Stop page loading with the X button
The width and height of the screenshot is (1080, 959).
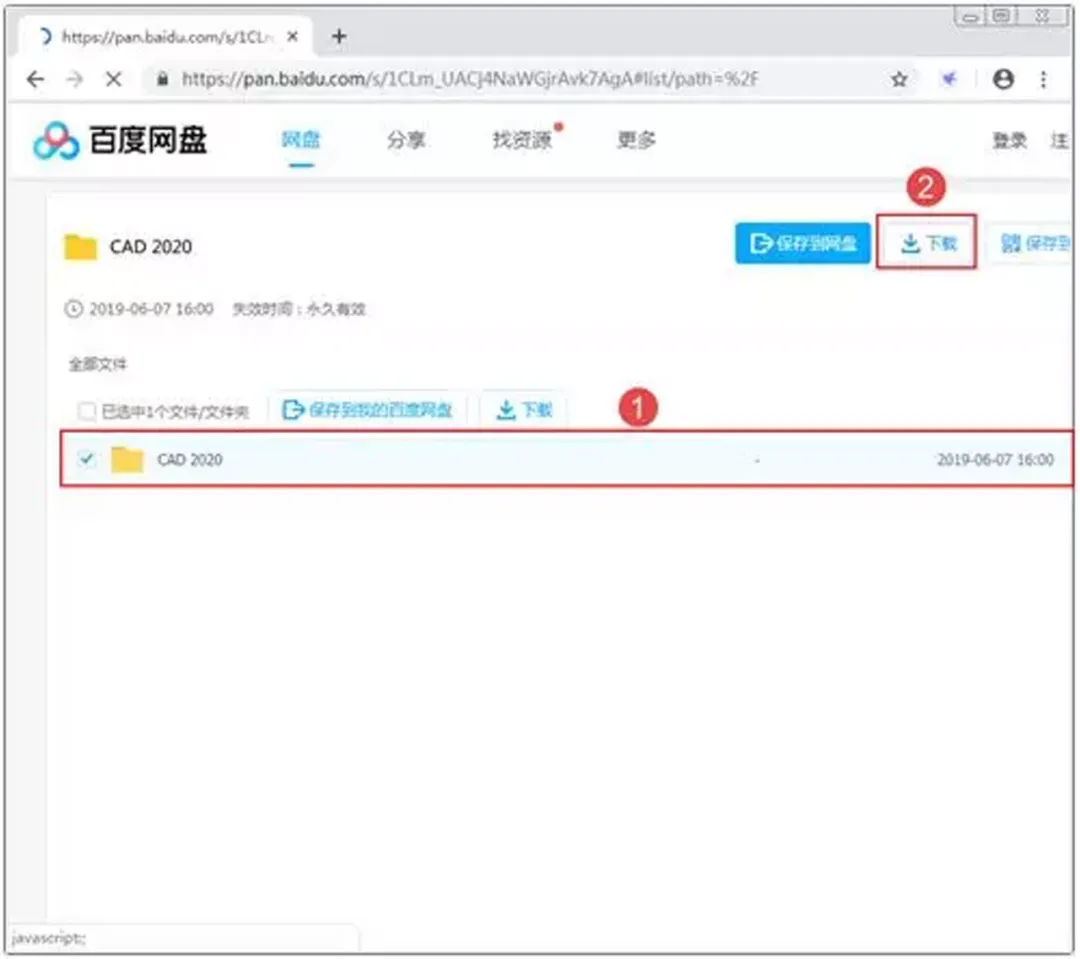(114, 79)
